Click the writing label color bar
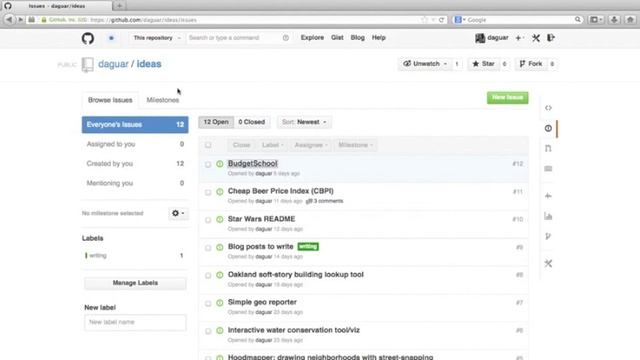The image size is (640, 360). tap(86, 256)
